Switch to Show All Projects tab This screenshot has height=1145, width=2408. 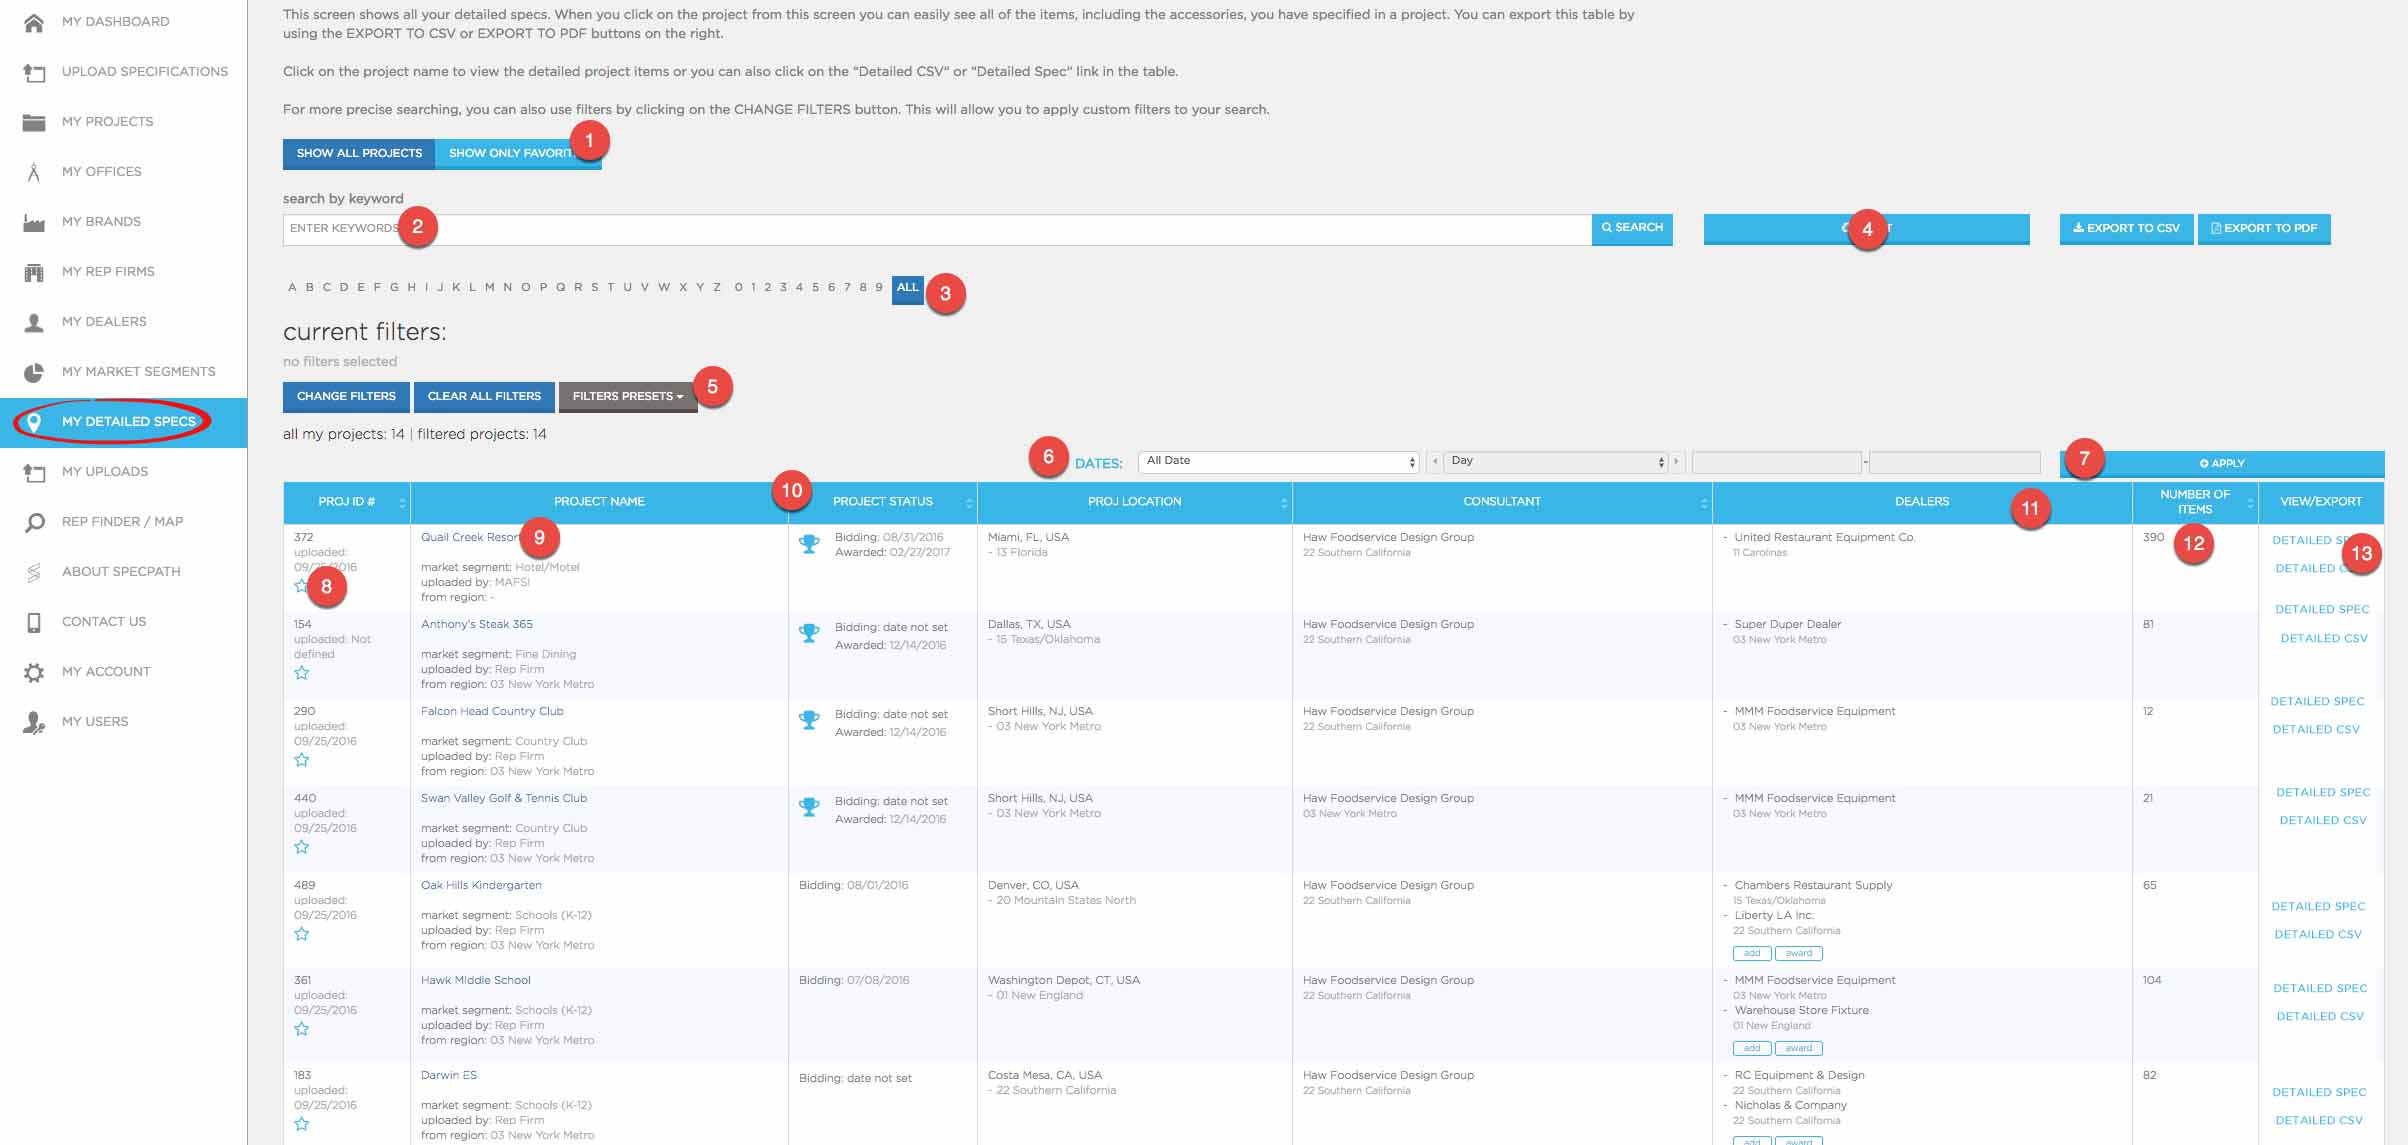point(359,153)
